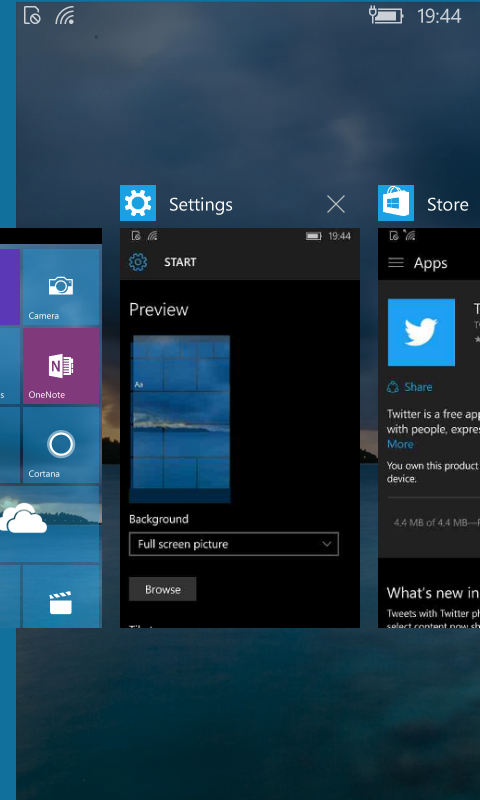The image size is (480, 800).
Task: Click the Browse button
Action: coord(163,589)
